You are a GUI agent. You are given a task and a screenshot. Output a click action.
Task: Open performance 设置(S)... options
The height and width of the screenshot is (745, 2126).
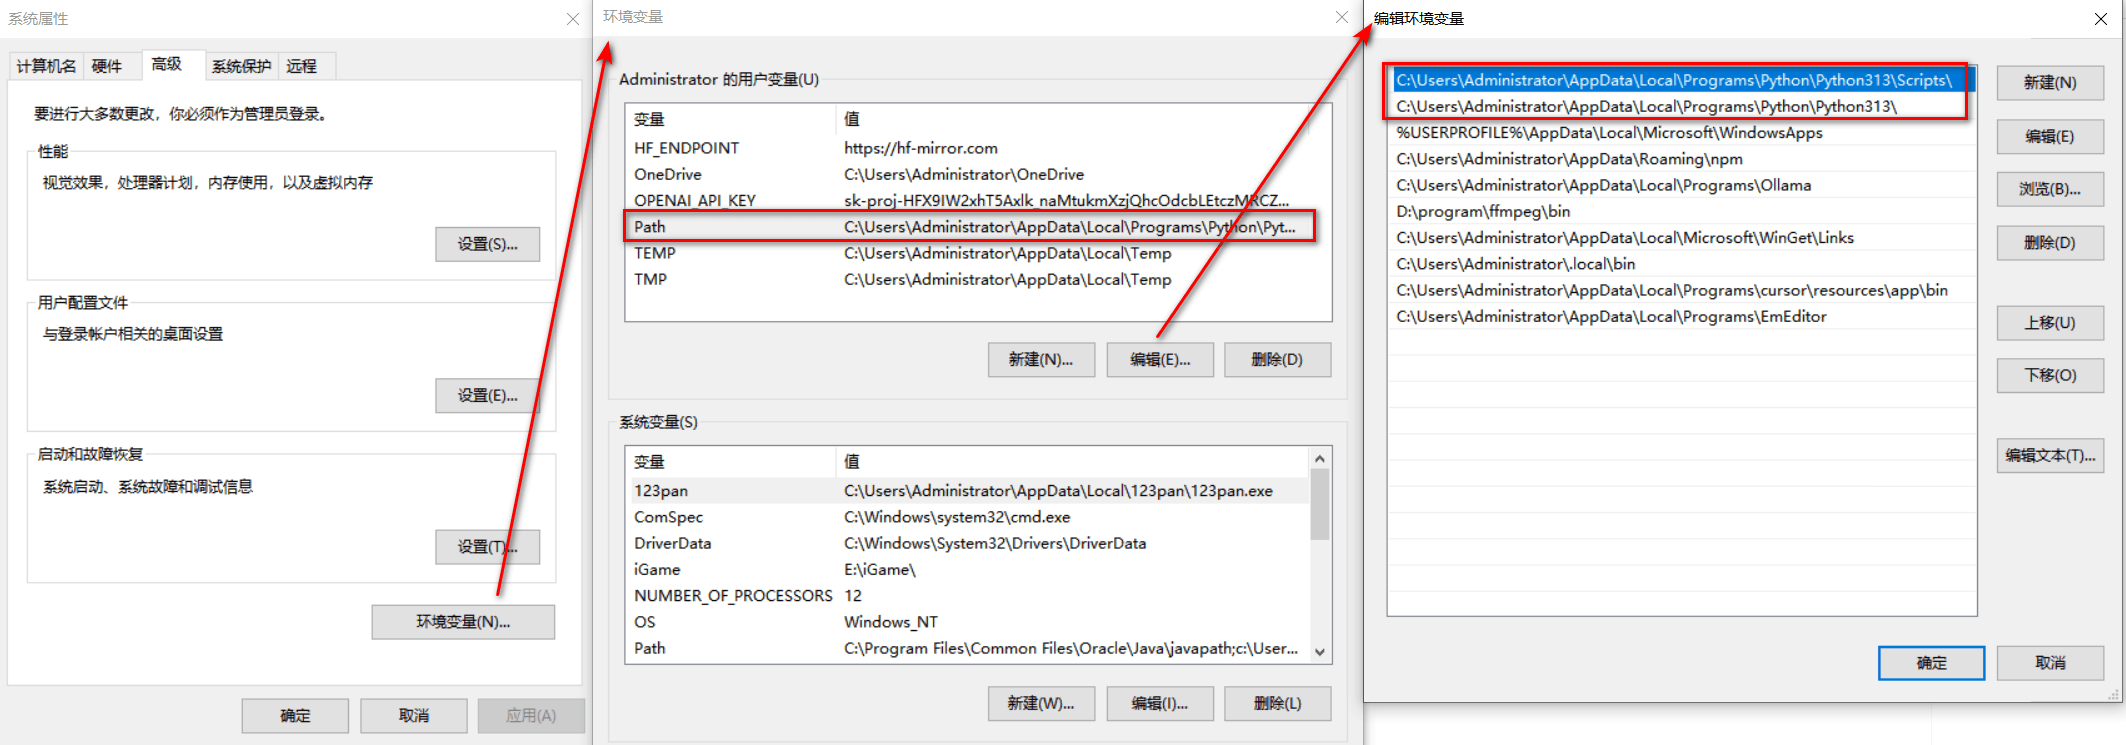(x=487, y=244)
